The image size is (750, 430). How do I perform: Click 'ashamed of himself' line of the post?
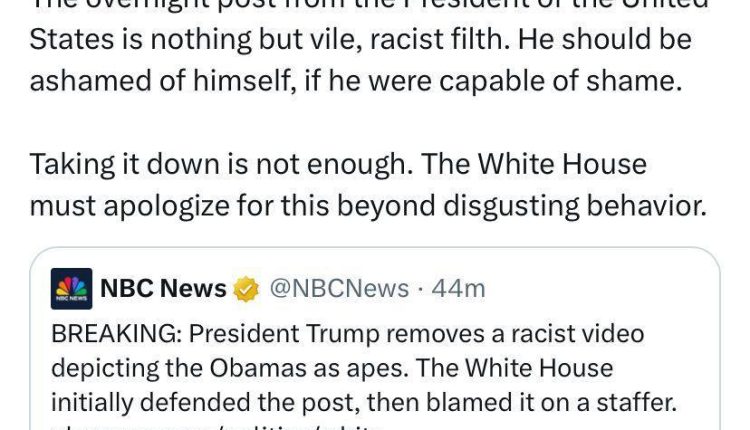[x=355, y=81]
